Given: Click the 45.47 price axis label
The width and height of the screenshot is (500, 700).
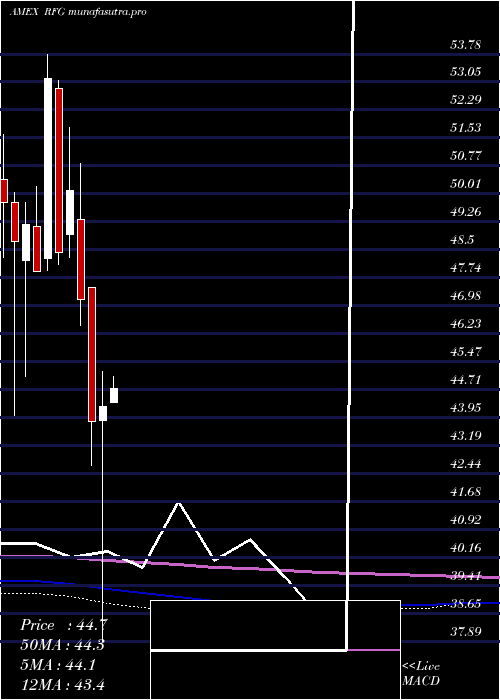Looking at the screenshot, I should point(466,352).
